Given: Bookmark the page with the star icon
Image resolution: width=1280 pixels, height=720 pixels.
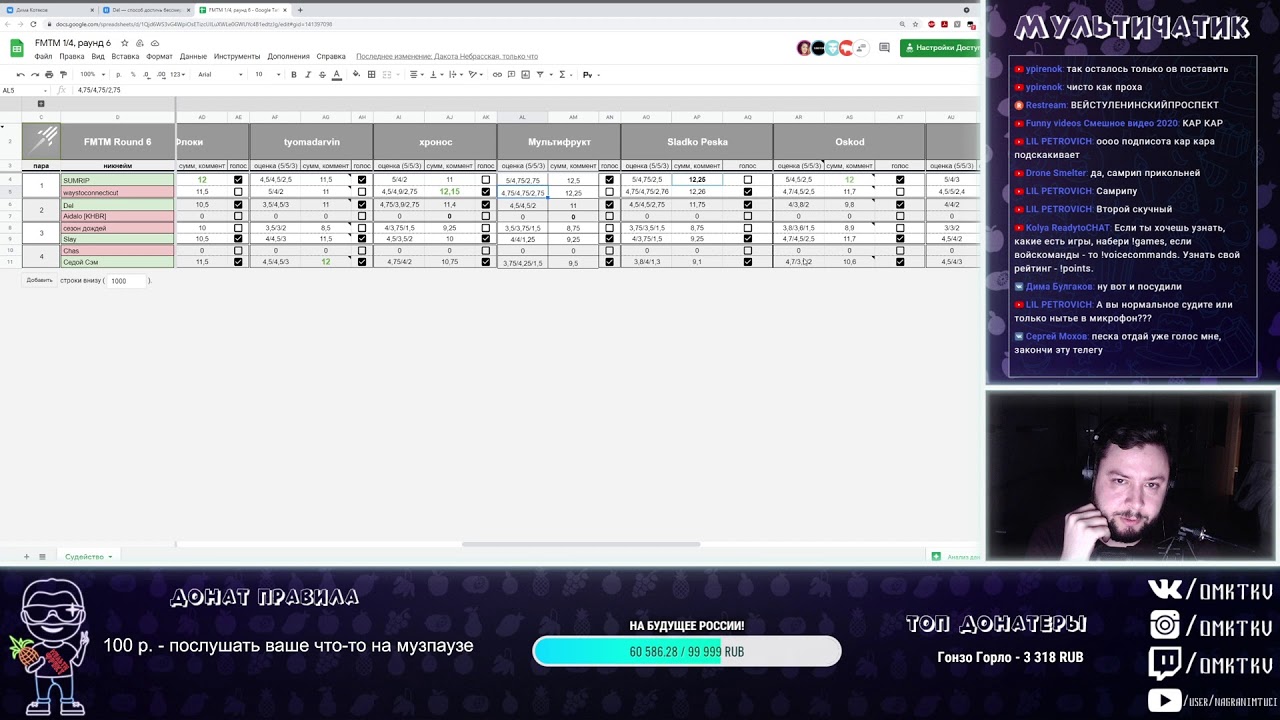Looking at the screenshot, I should point(915,24).
